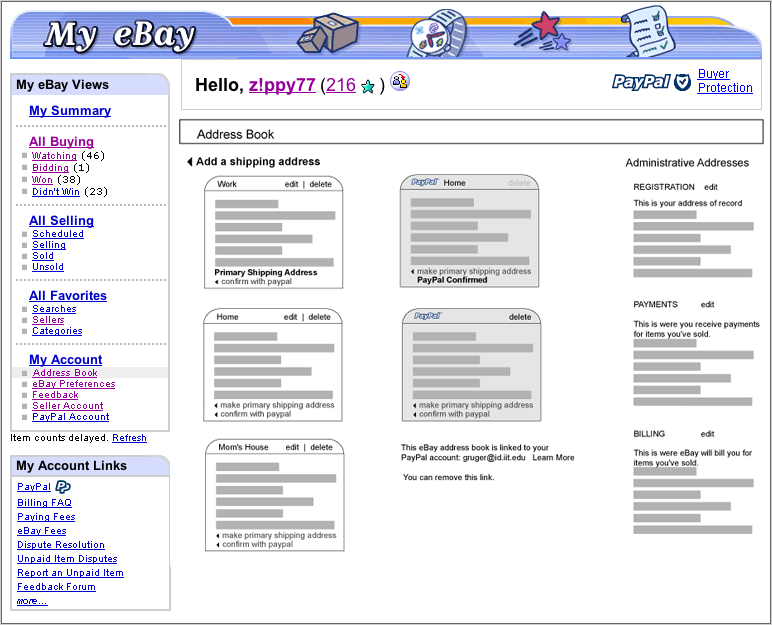This screenshot has height=625, width=772.
Task: Open Unpaid Item Disputes link
Action: [x=67, y=559]
